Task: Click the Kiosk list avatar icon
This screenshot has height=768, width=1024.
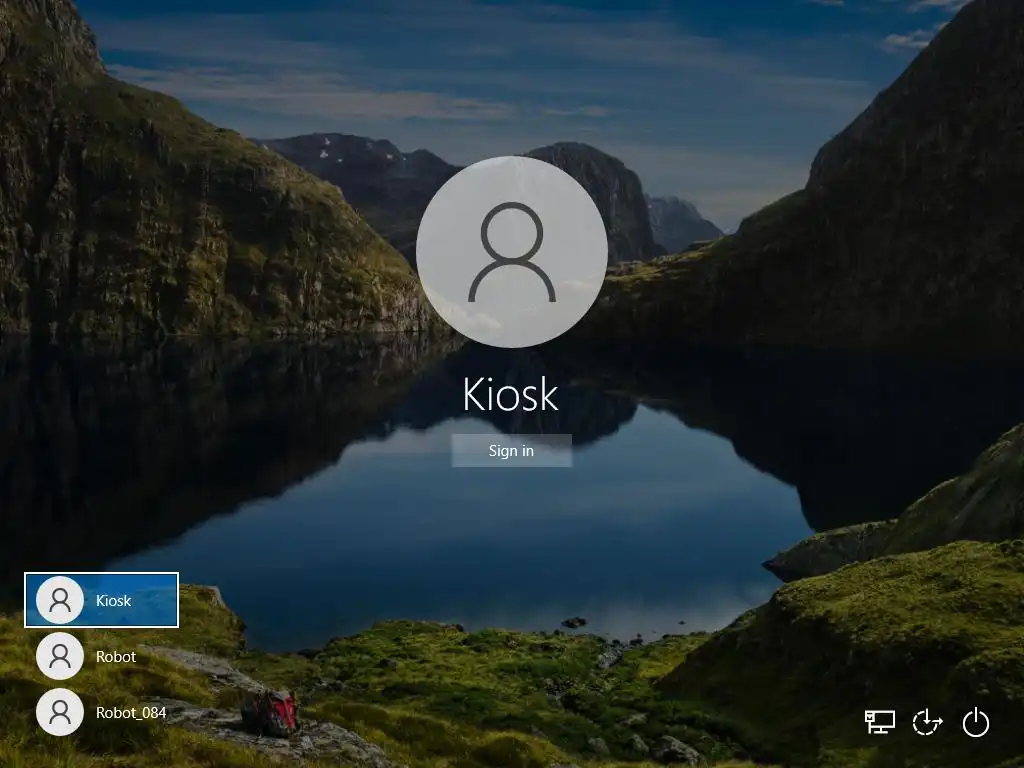Action: tap(60, 600)
